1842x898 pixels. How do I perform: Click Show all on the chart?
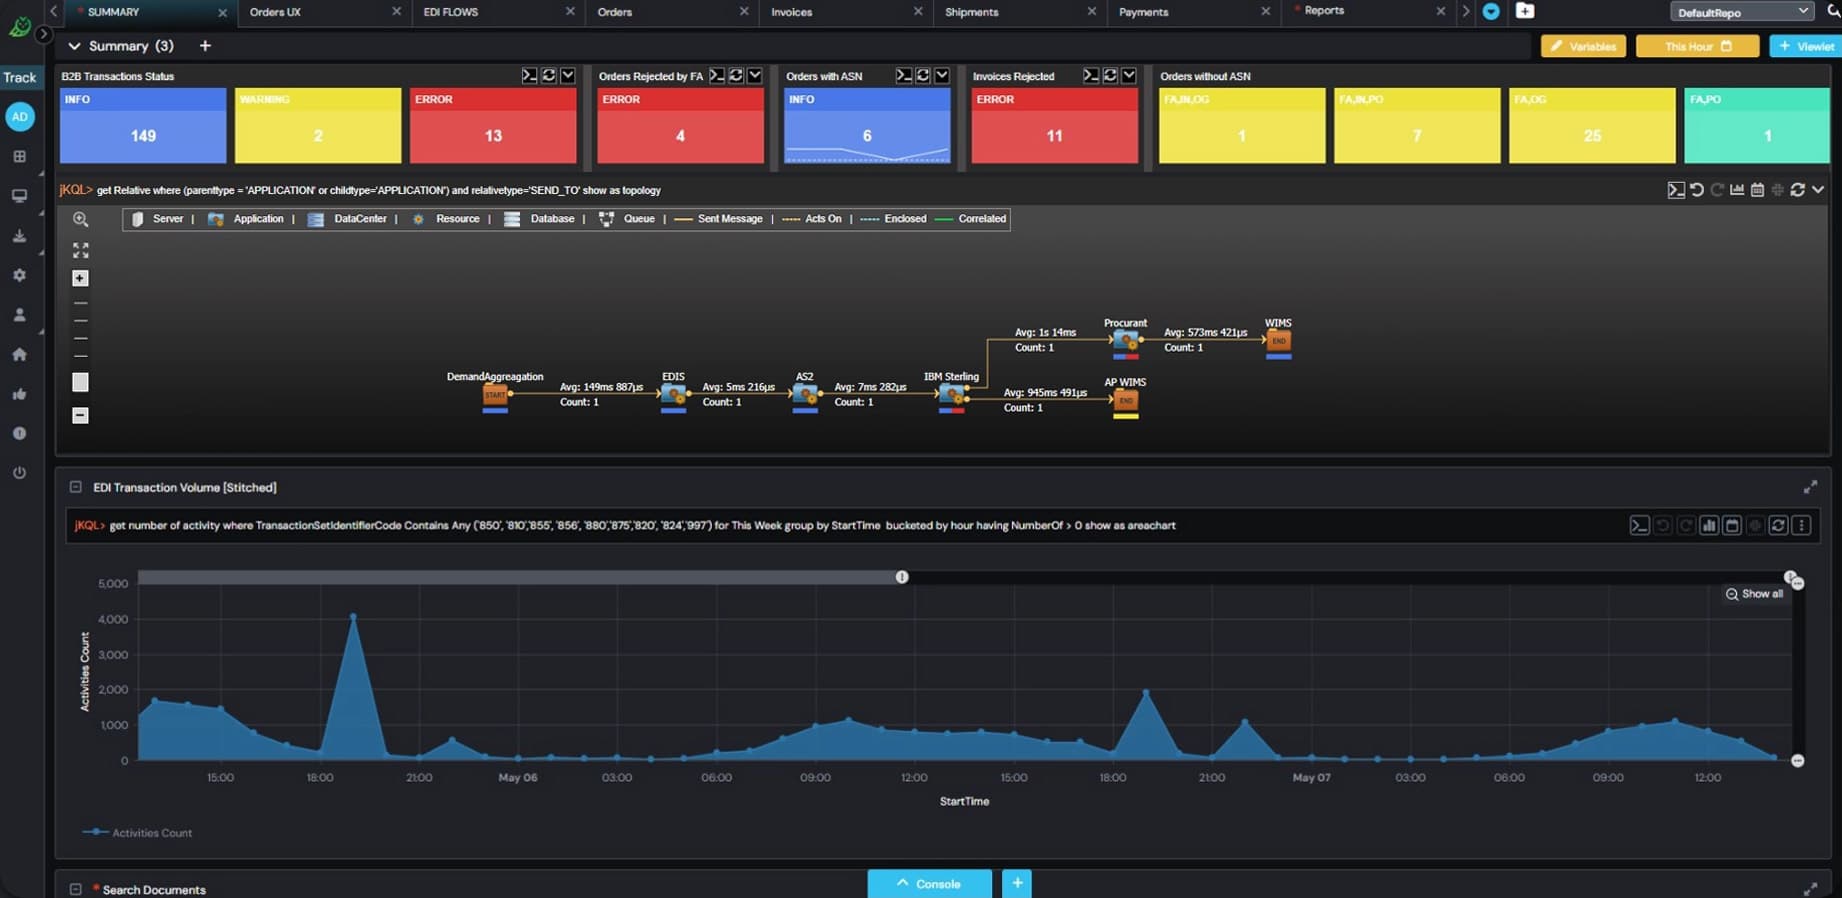pos(1754,594)
